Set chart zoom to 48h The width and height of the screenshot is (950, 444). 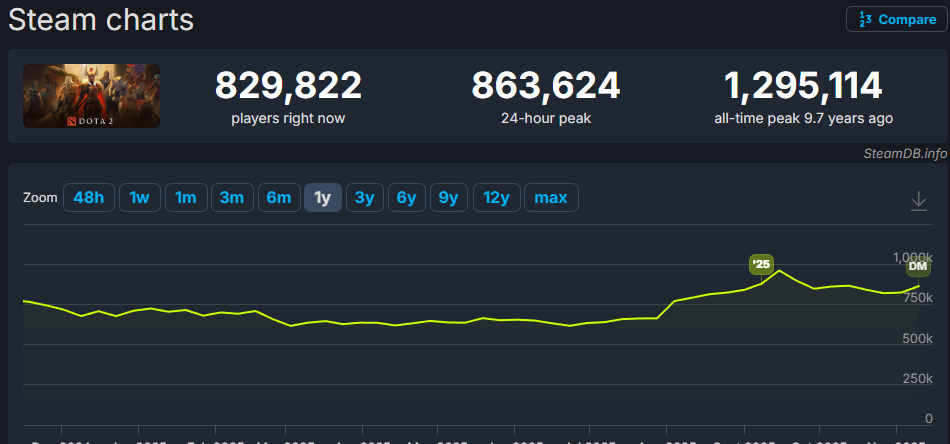(88, 198)
